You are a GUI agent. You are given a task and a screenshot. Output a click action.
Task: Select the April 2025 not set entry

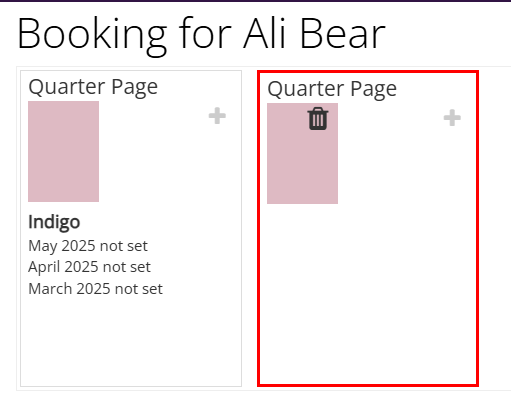click(x=89, y=267)
